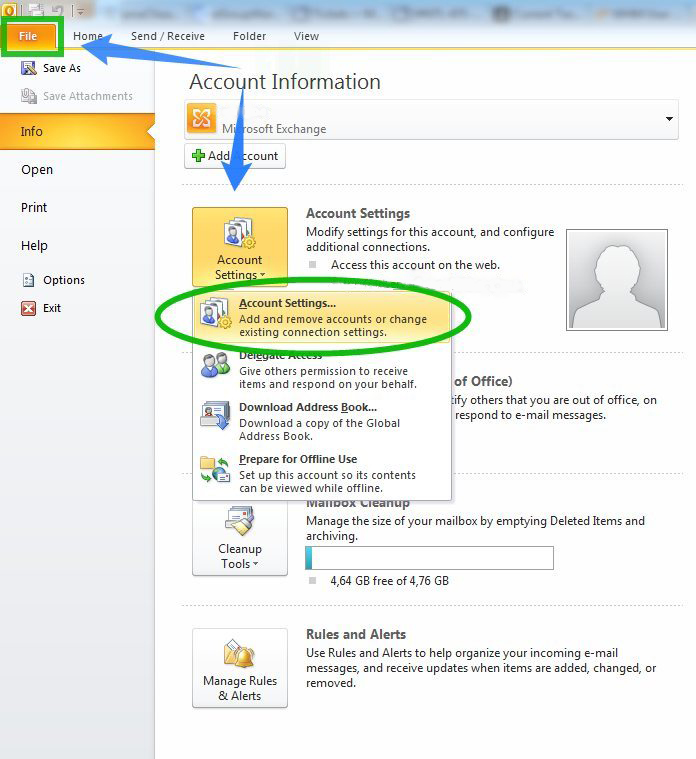Click Exit label in the sidebar
This screenshot has height=759, width=696.
[52, 308]
